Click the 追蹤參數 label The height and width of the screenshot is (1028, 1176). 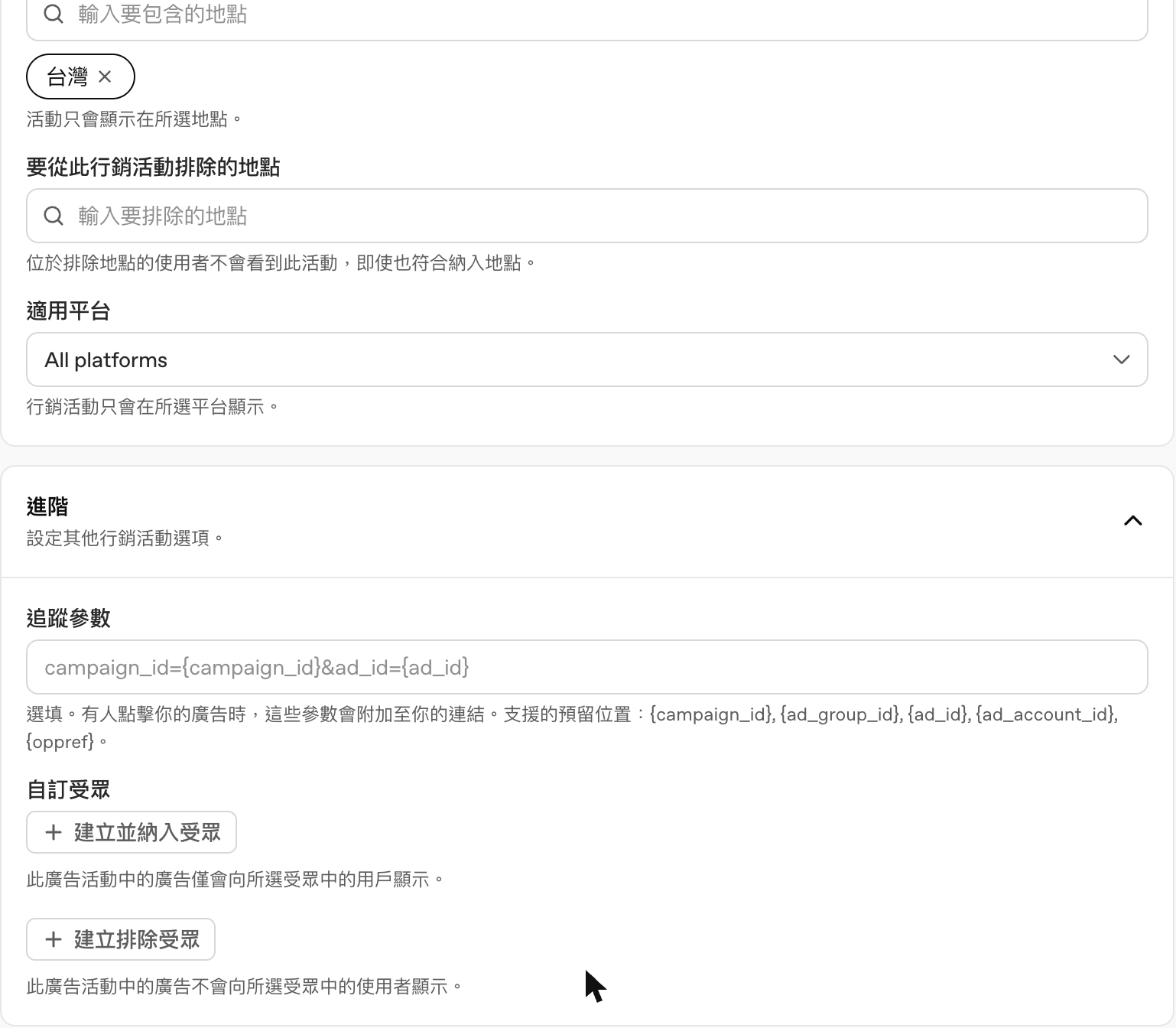tap(68, 619)
